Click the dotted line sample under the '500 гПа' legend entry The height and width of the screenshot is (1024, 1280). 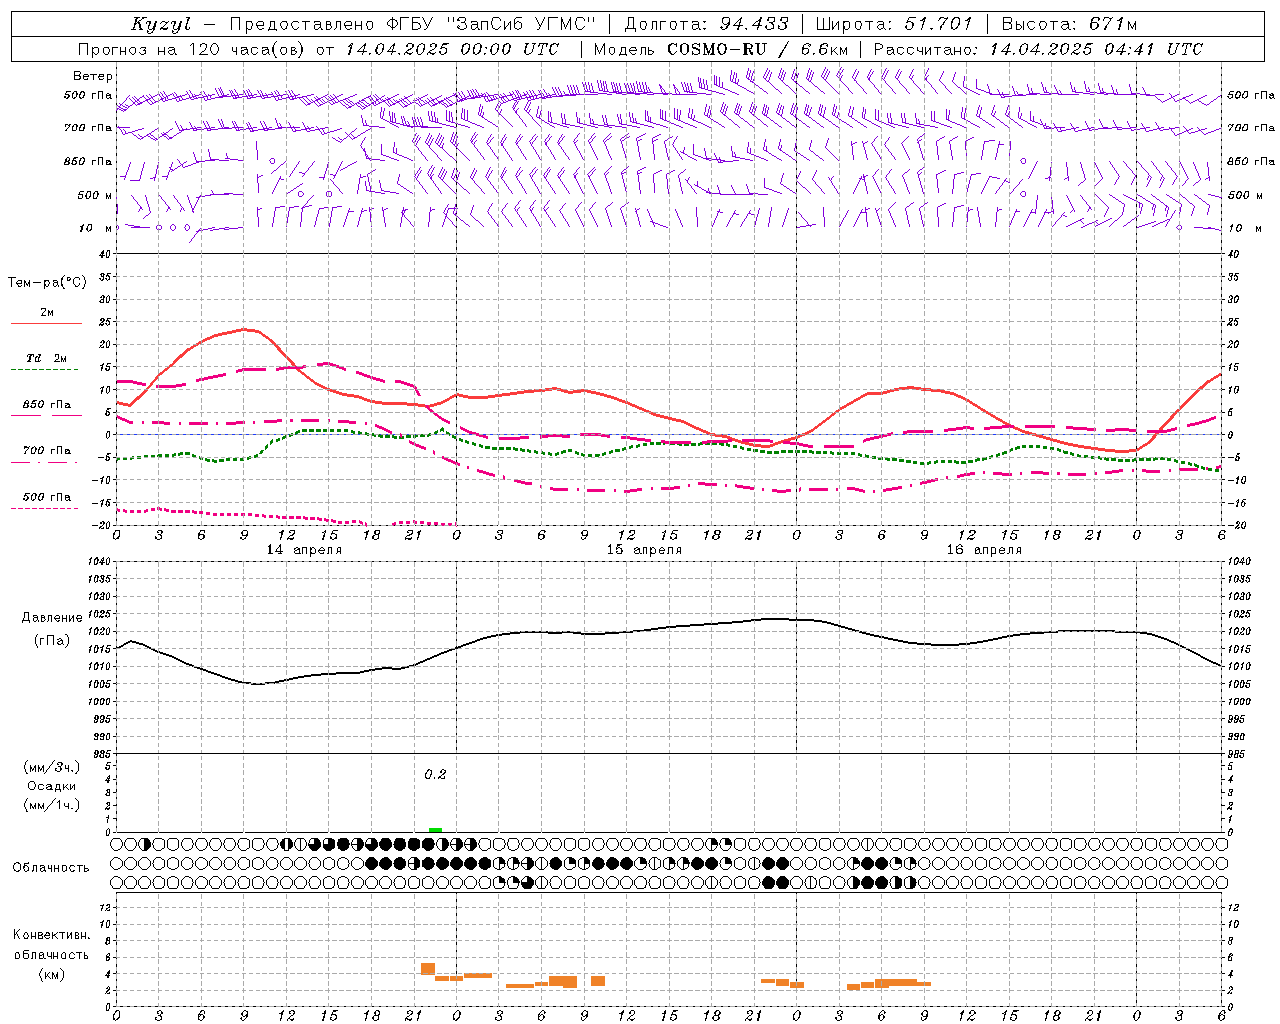(x=45, y=509)
